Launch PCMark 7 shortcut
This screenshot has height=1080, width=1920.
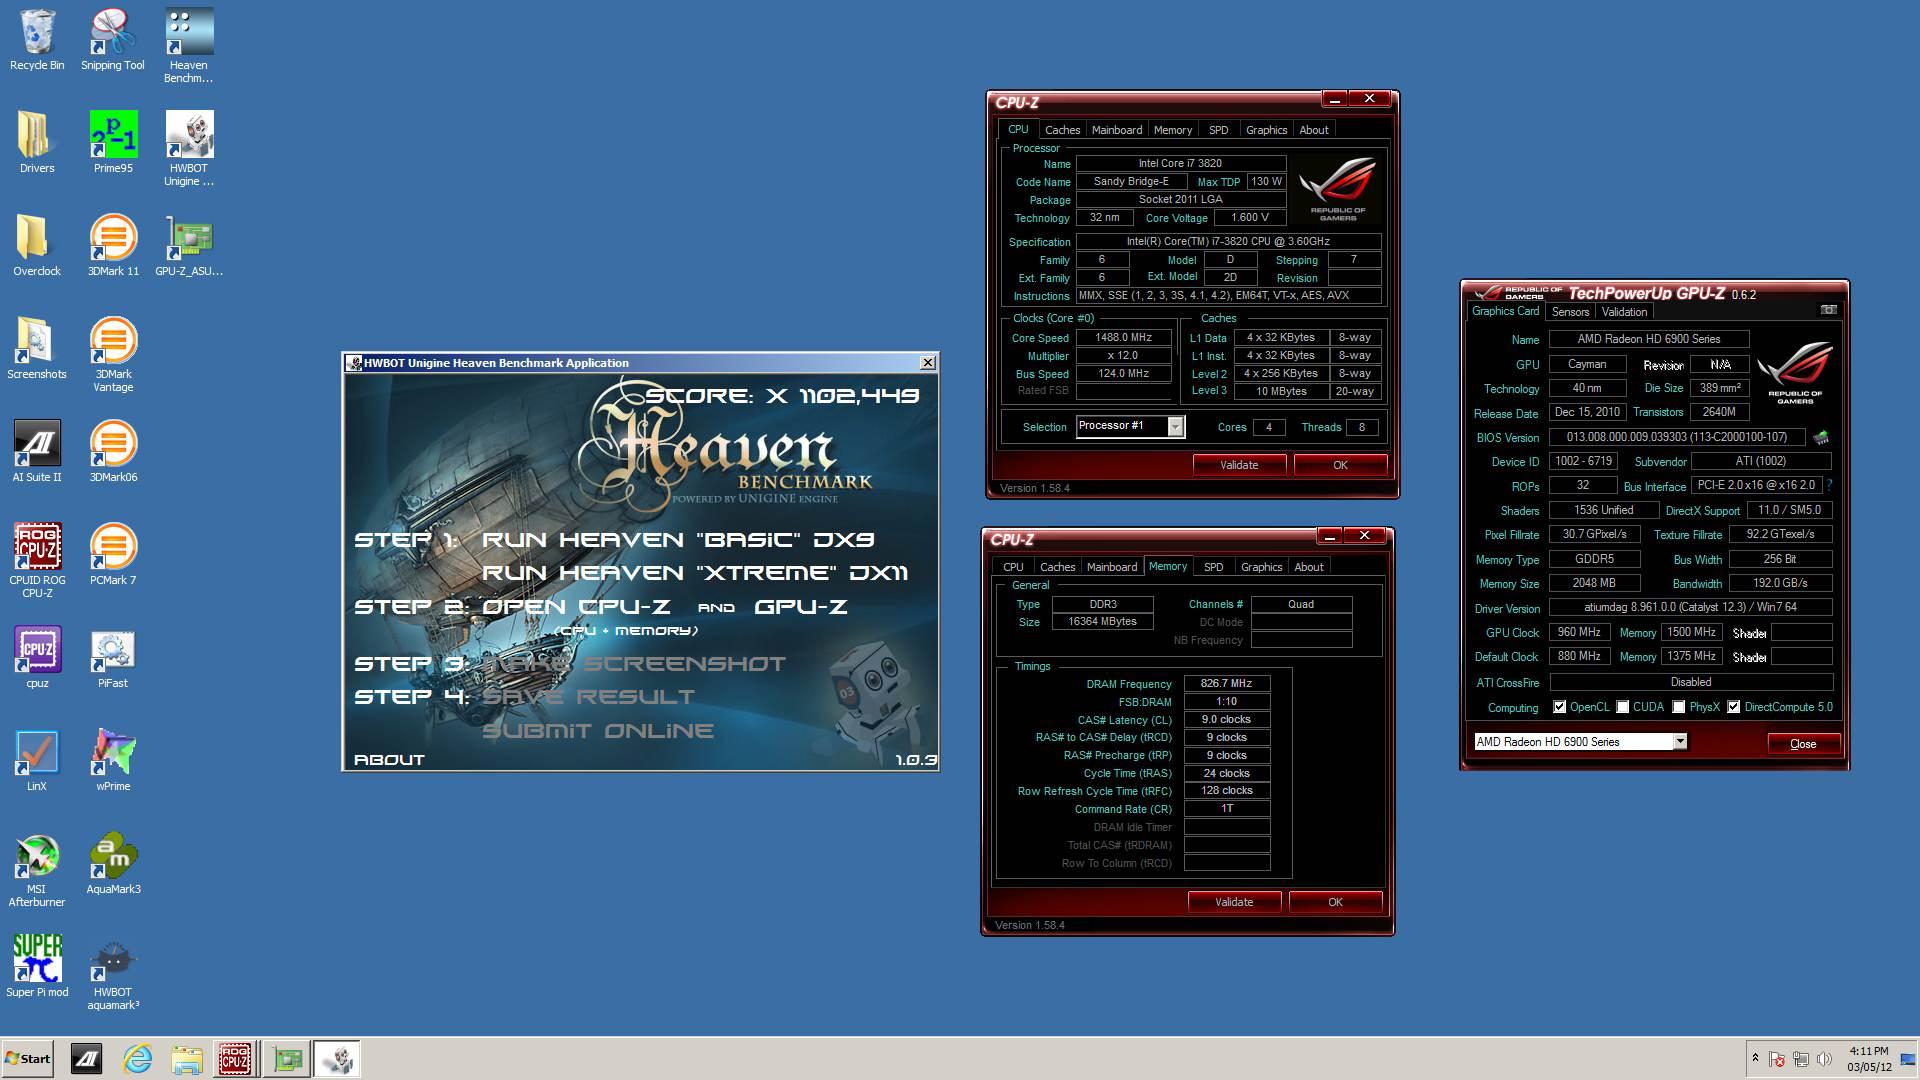113,555
